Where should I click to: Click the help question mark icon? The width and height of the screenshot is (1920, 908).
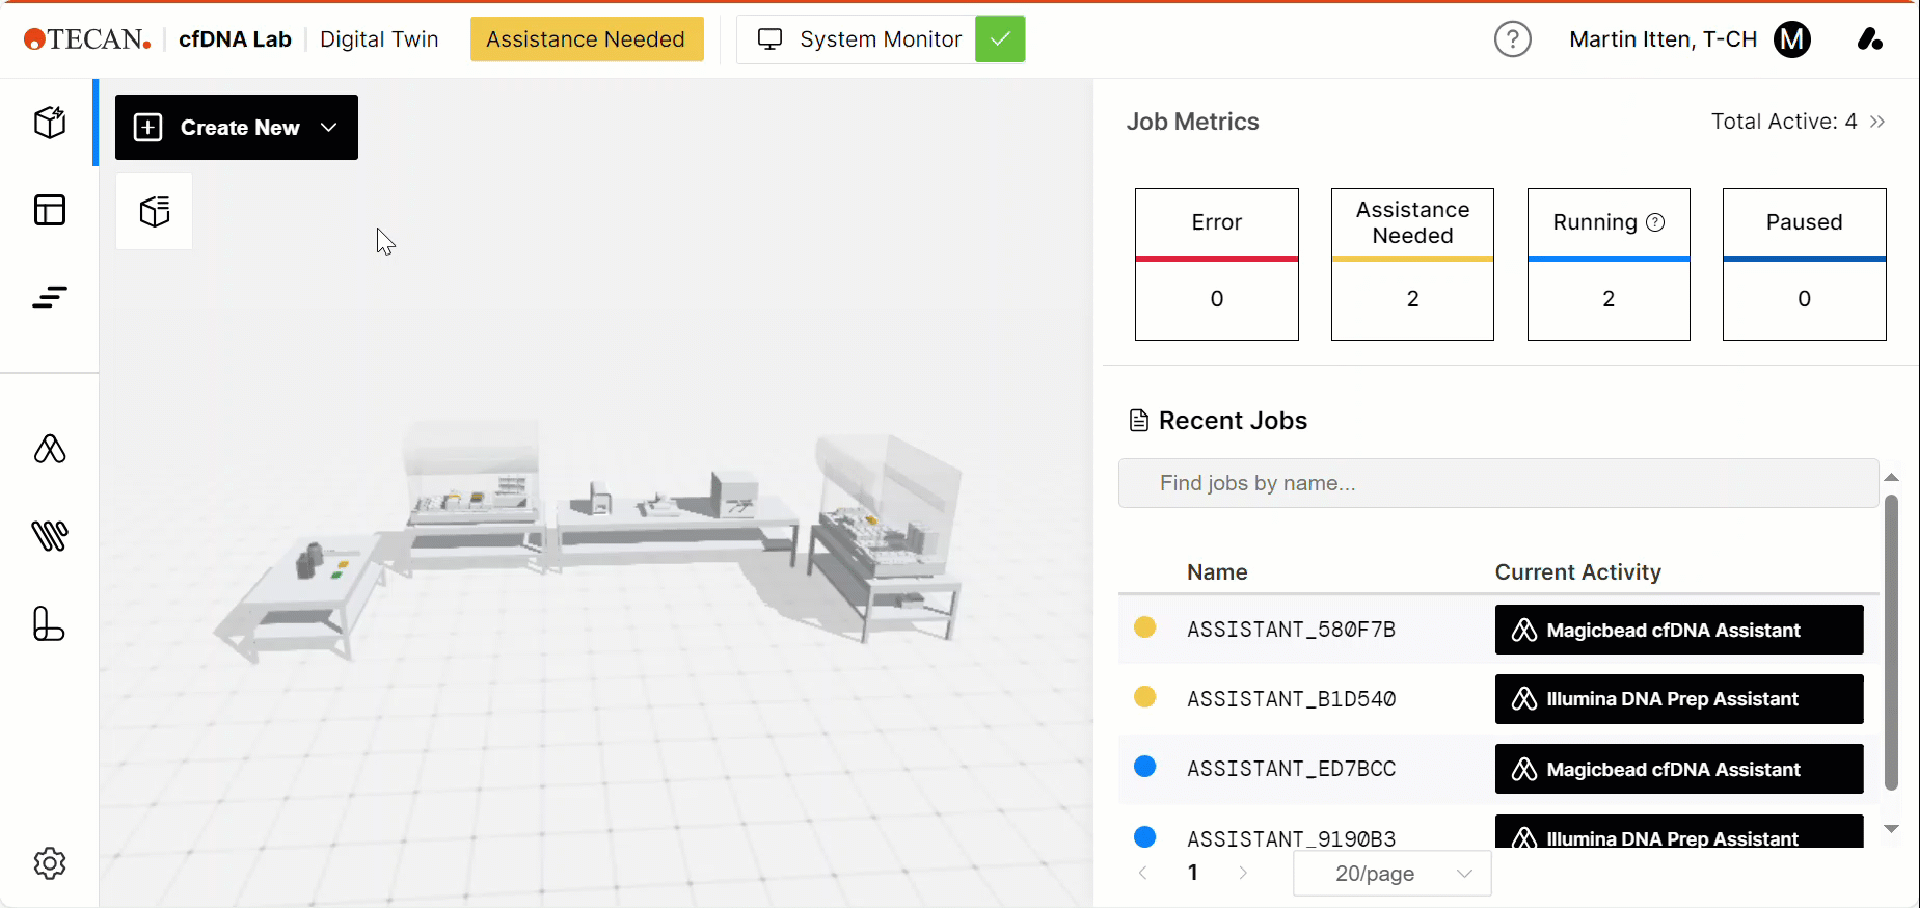[1512, 39]
